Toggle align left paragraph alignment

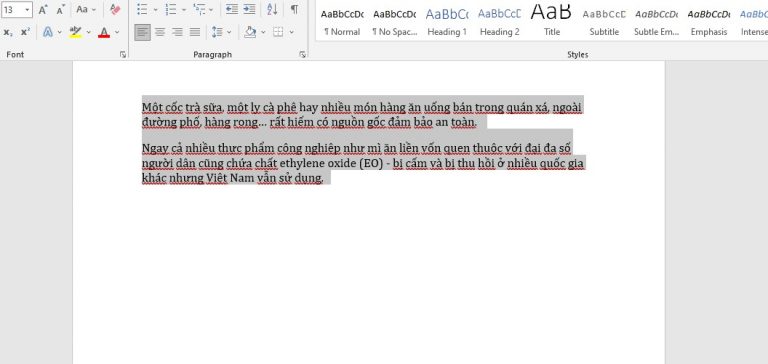click(143, 32)
